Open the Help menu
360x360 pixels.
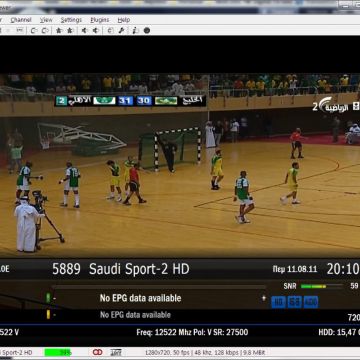tap(124, 20)
